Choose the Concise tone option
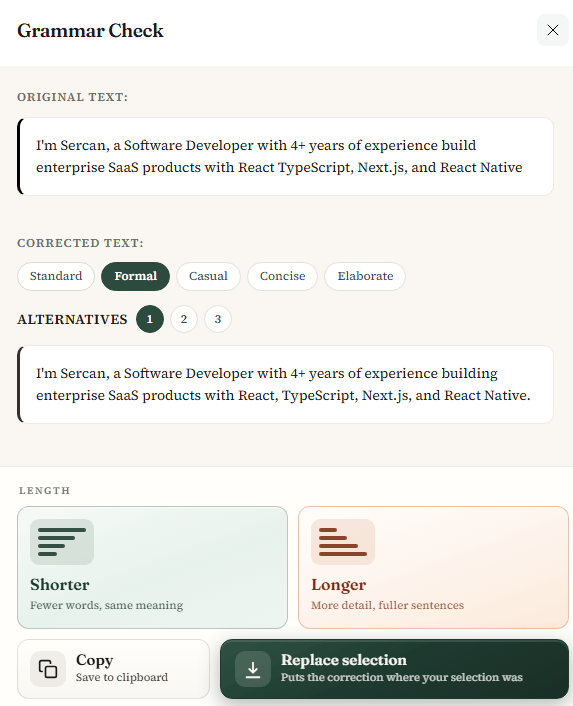The image size is (573, 706). [282, 276]
